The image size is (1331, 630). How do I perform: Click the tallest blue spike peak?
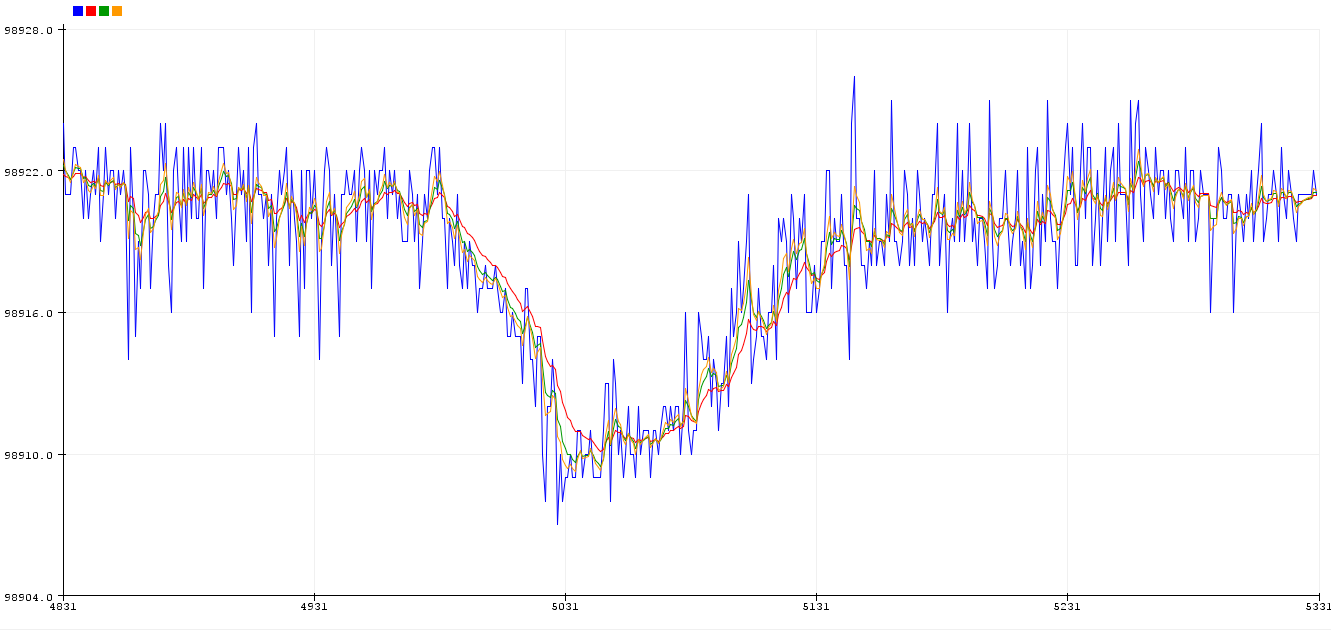click(x=854, y=76)
